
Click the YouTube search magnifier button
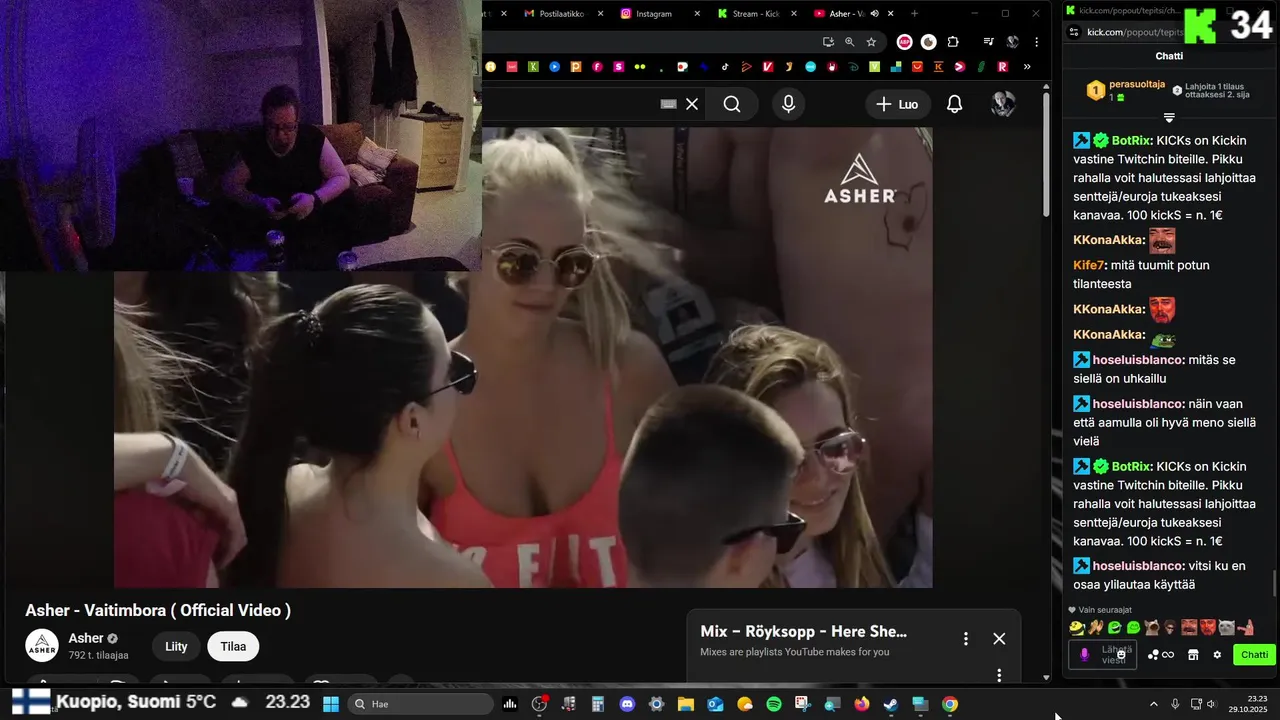click(732, 104)
